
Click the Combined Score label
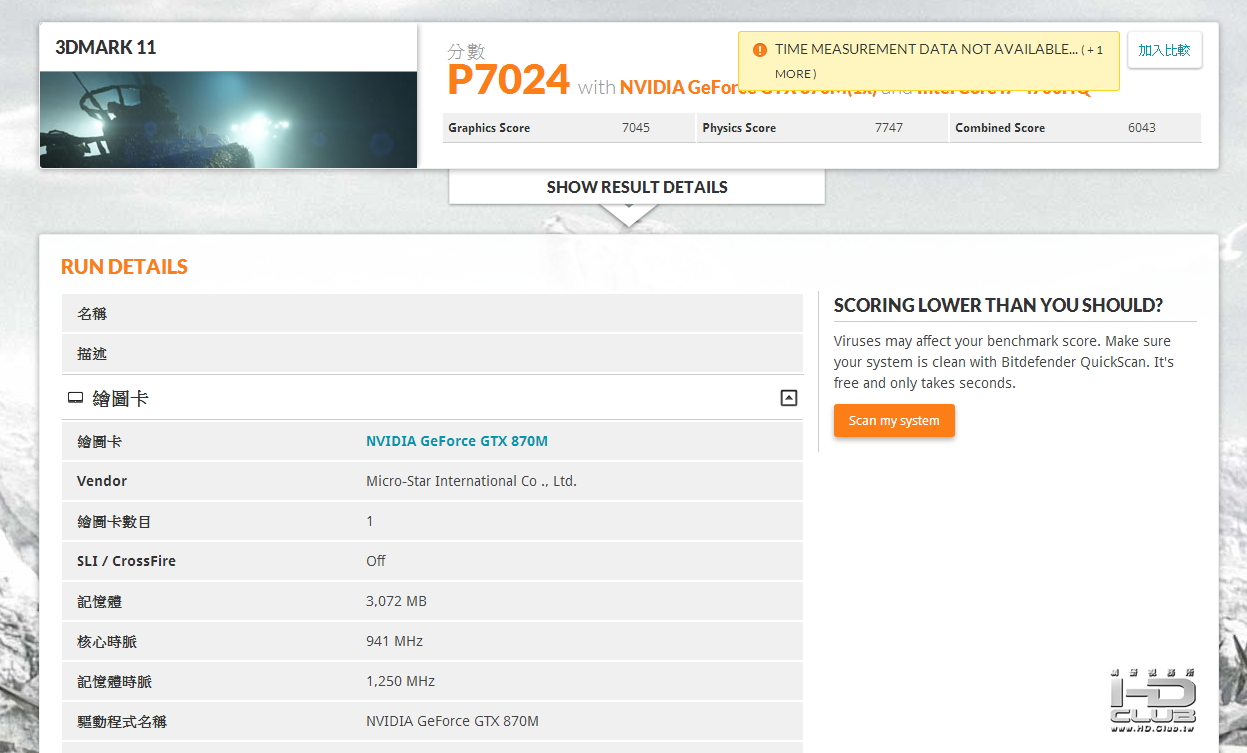click(1000, 128)
